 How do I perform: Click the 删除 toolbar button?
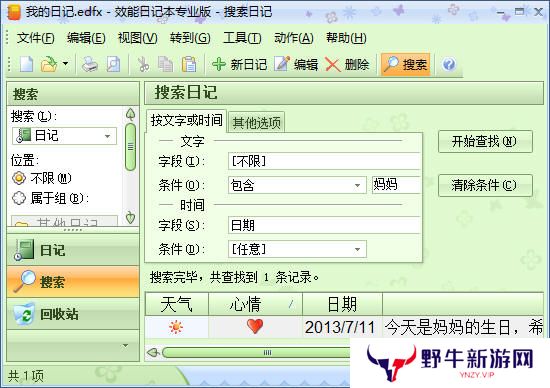(x=347, y=65)
